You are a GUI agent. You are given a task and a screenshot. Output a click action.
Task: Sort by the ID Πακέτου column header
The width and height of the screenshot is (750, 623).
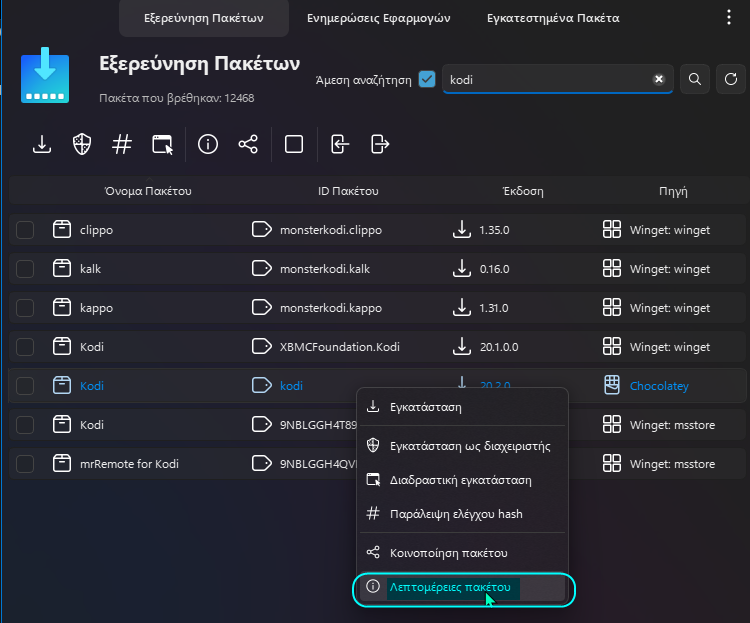[x=348, y=191]
